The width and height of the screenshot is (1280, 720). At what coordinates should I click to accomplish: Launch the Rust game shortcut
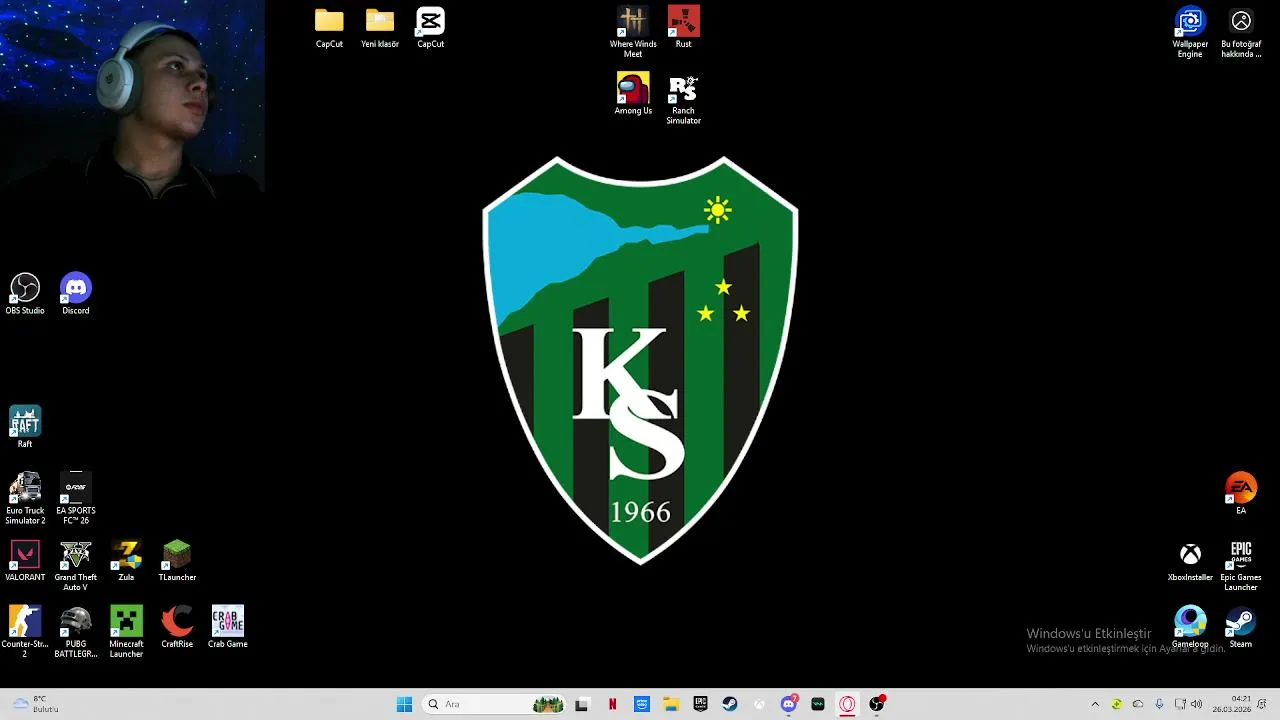(x=684, y=28)
